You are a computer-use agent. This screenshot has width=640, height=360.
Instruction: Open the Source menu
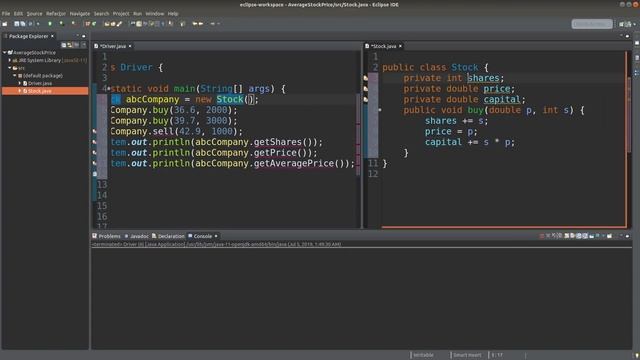click(x=34, y=13)
